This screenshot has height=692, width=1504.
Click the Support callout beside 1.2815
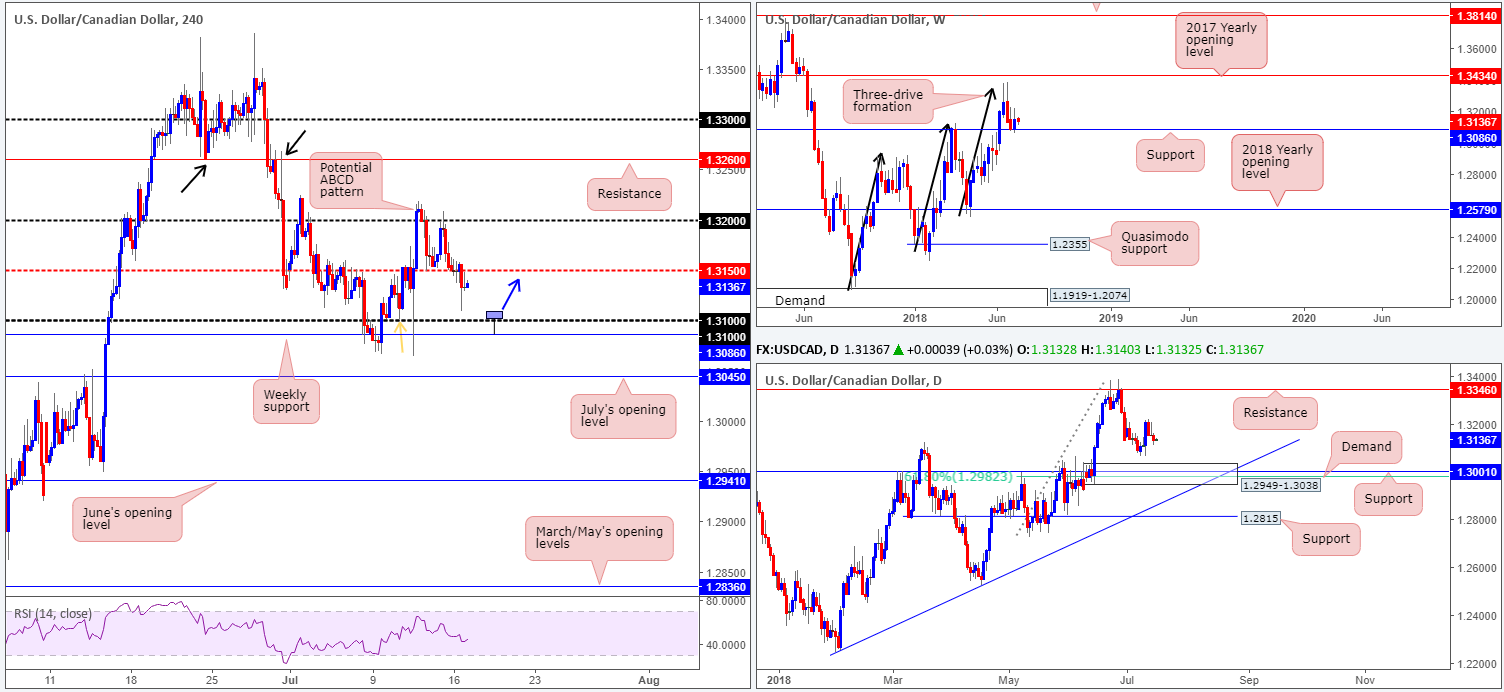[x=1326, y=538]
